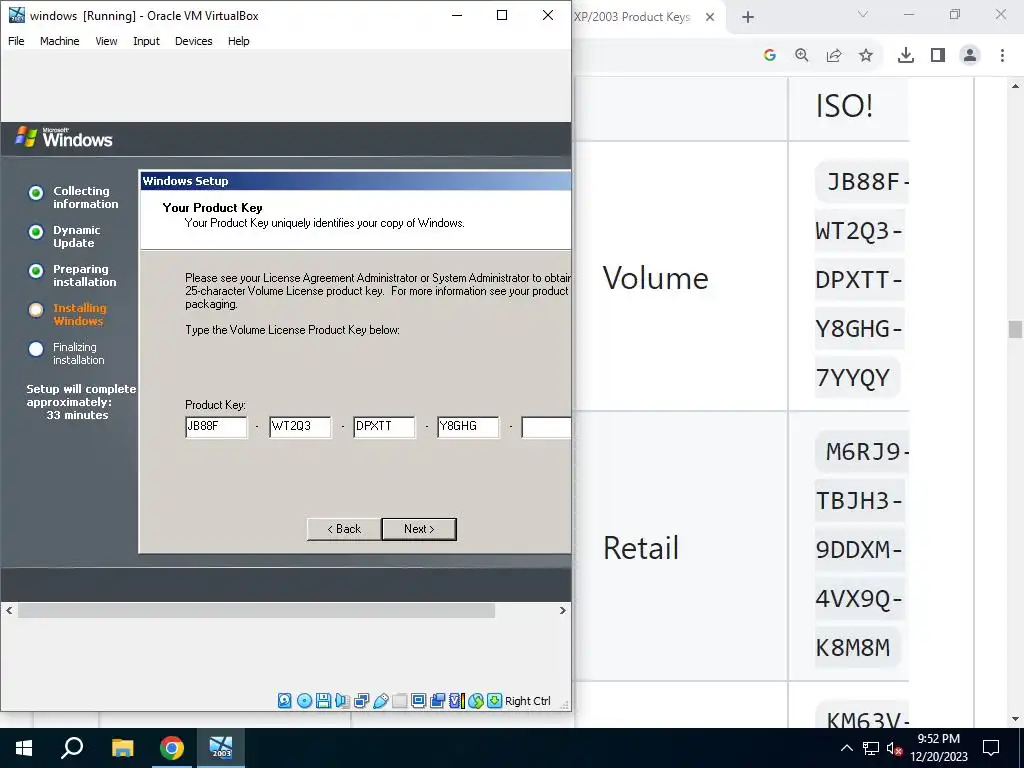Bookmark this page with the star icon
Viewport: 1024px width, 768px height.
(866, 56)
